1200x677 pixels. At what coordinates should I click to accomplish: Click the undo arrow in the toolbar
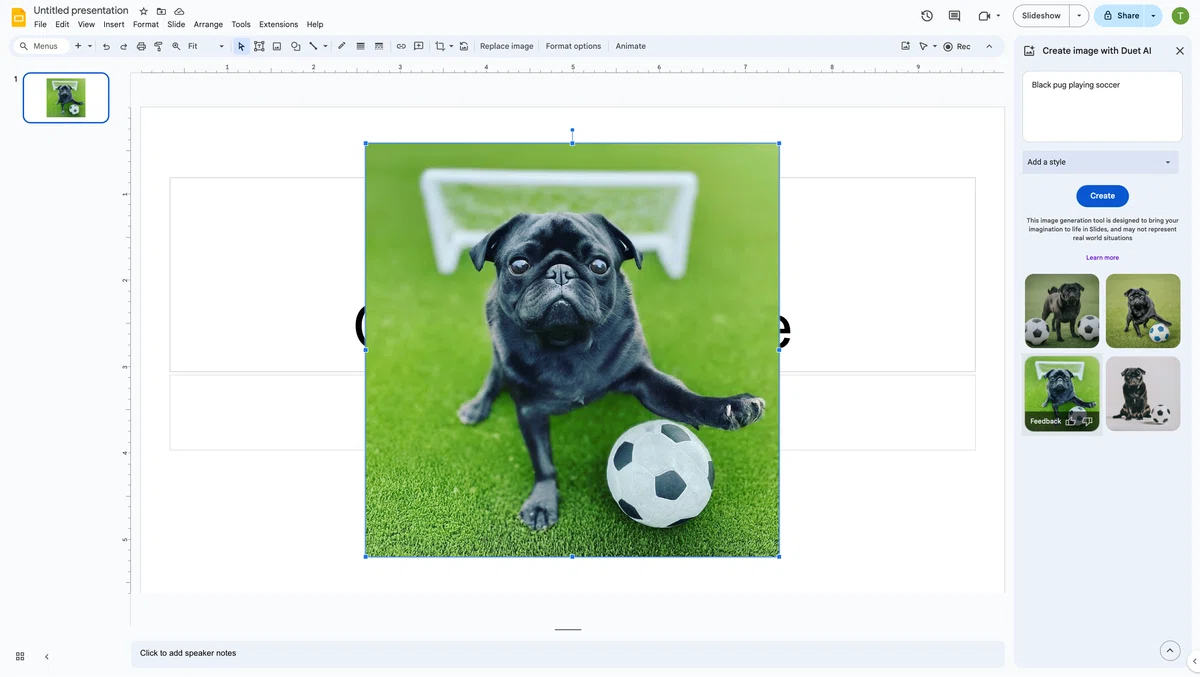(106, 46)
